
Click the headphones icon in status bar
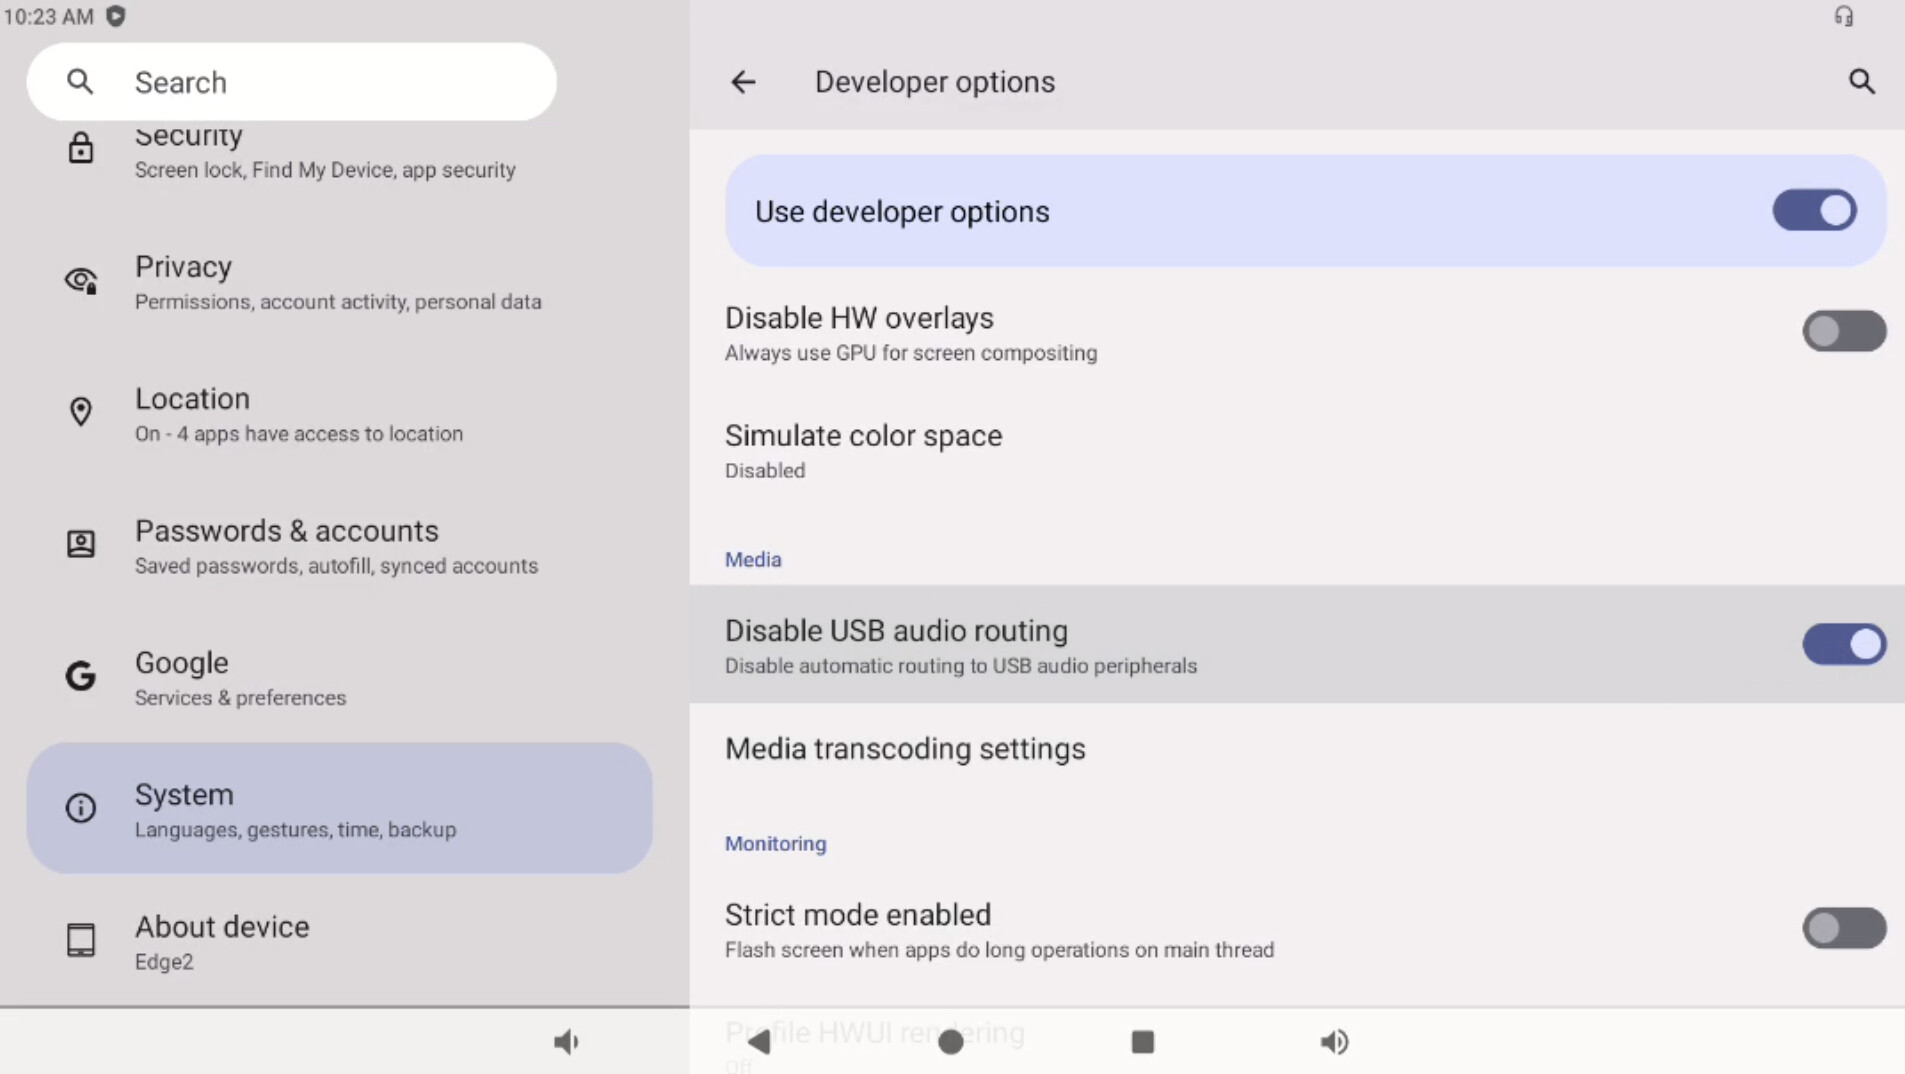tap(1843, 17)
